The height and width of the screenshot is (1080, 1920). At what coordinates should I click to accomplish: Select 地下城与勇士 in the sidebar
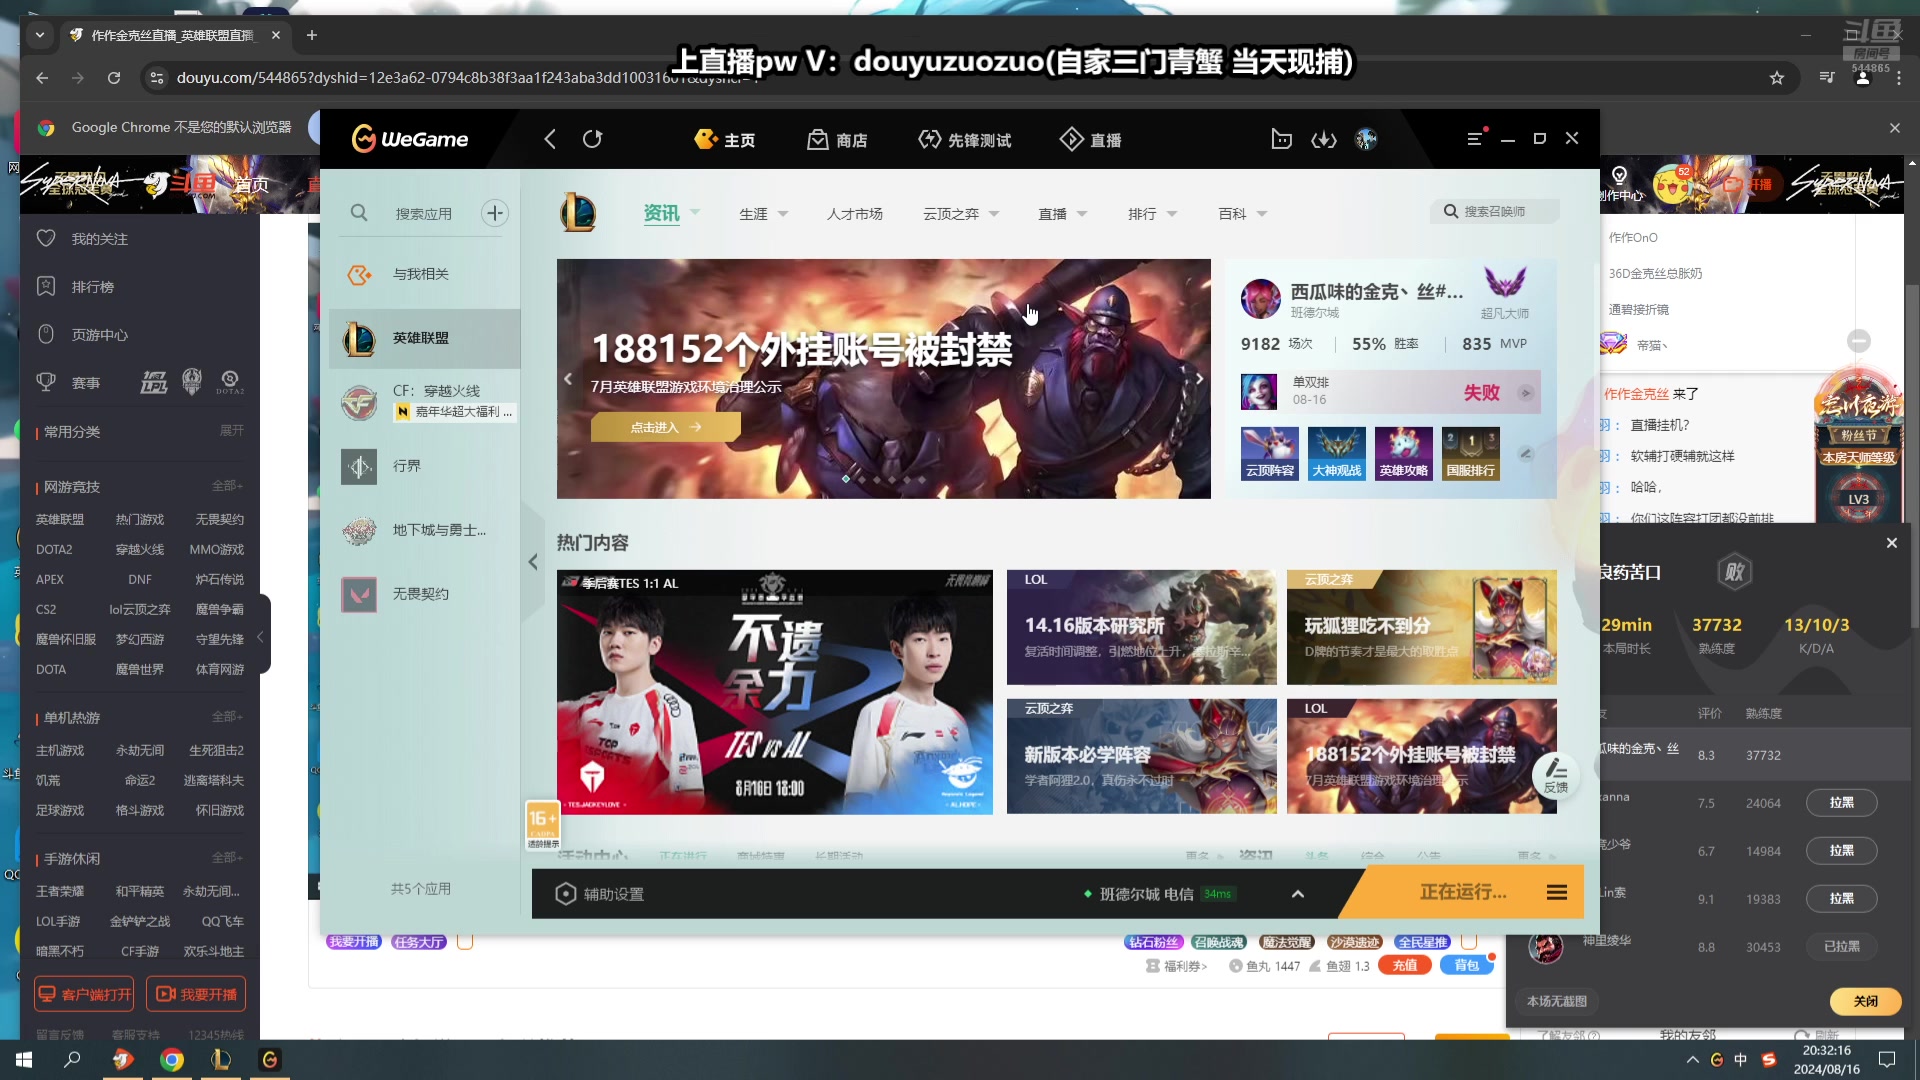pyautogui.click(x=425, y=530)
